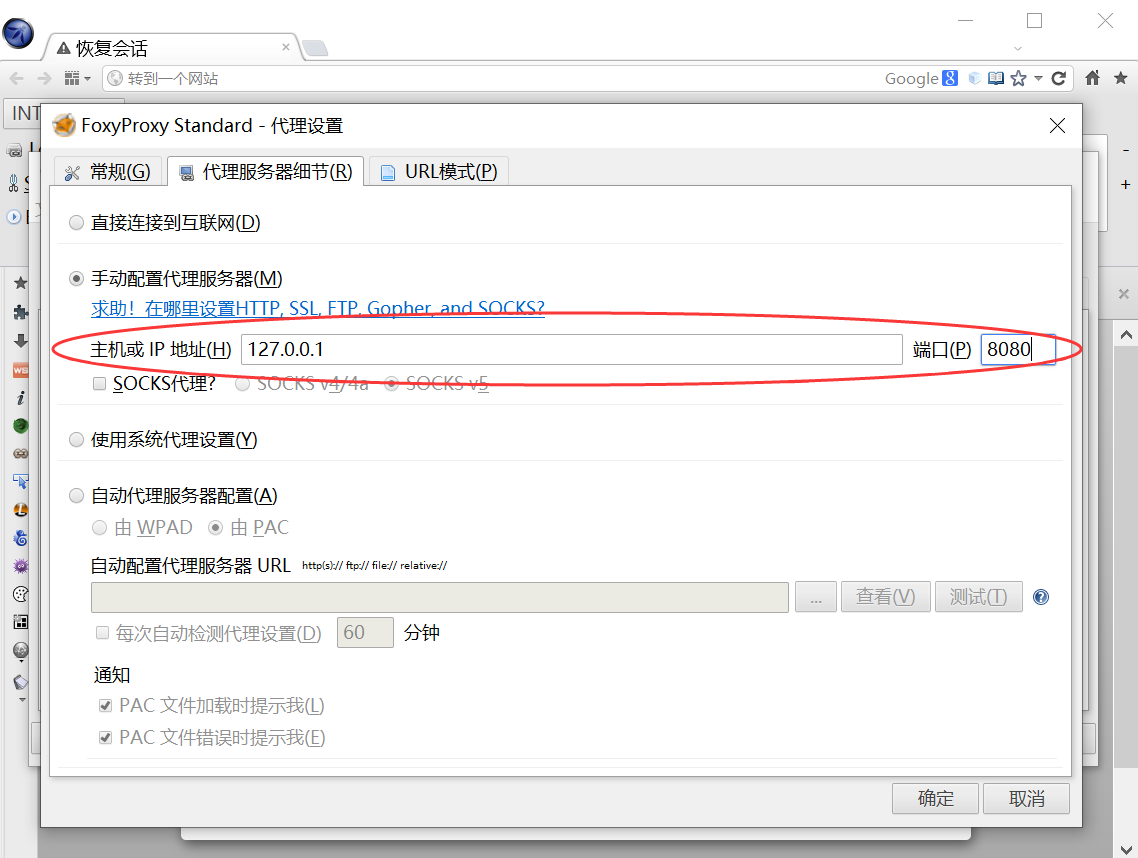The width and height of the screenshot is (1138, 858).
Task: Click the green circle sidebar icon
Action: (21, 425)
